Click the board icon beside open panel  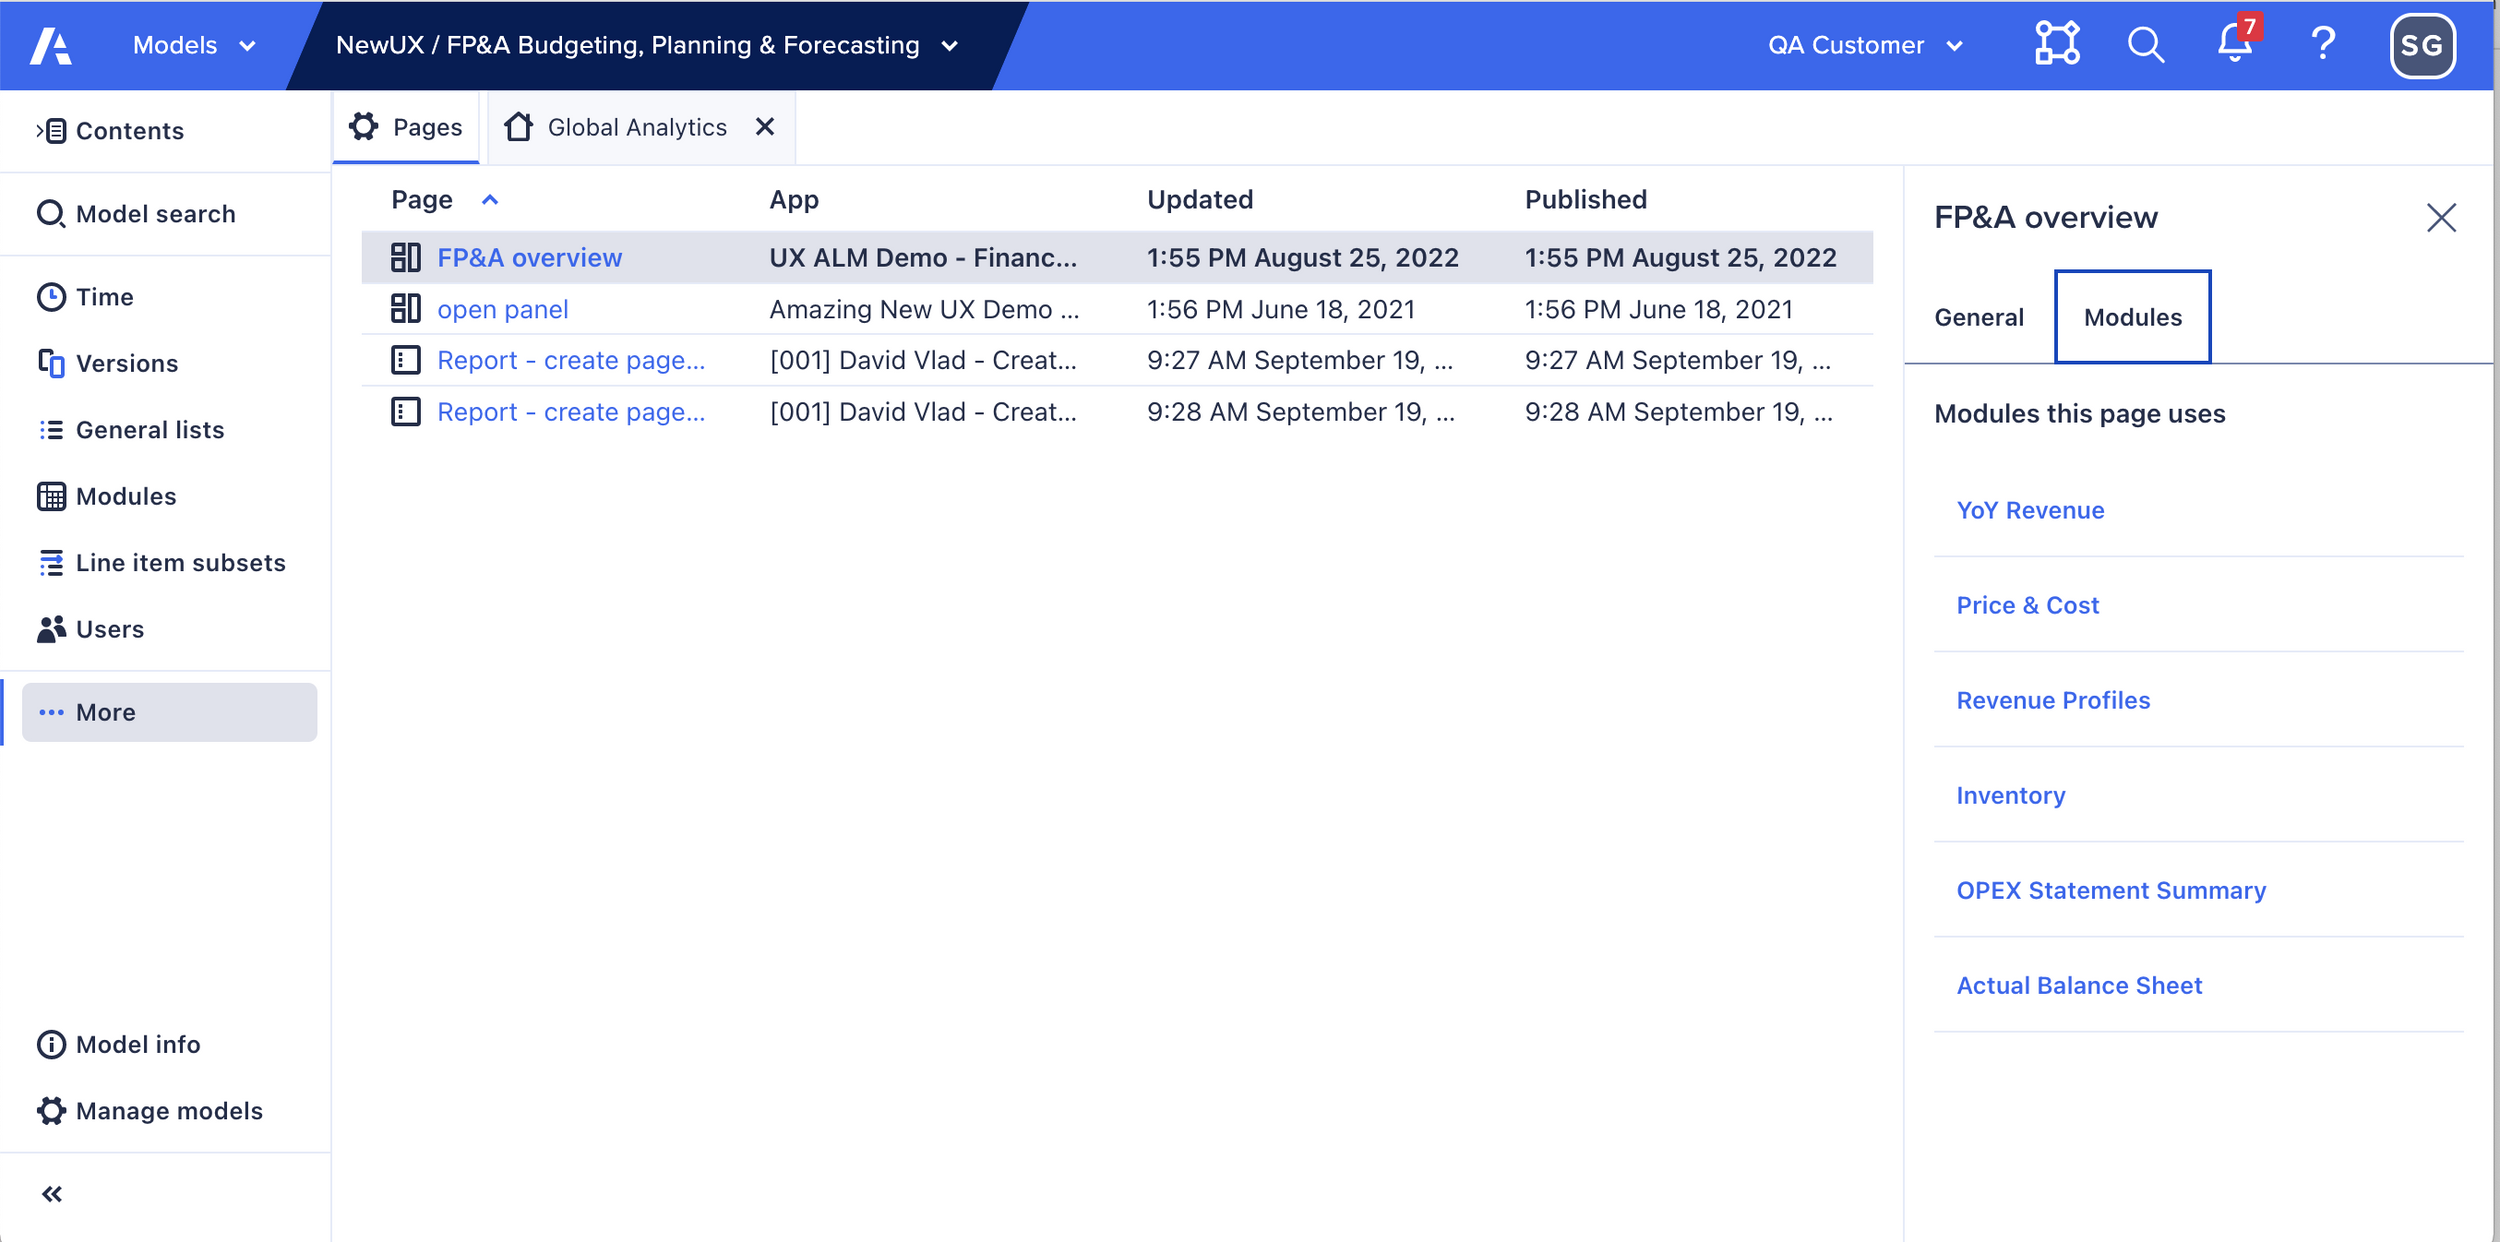[x=405, y=308]
